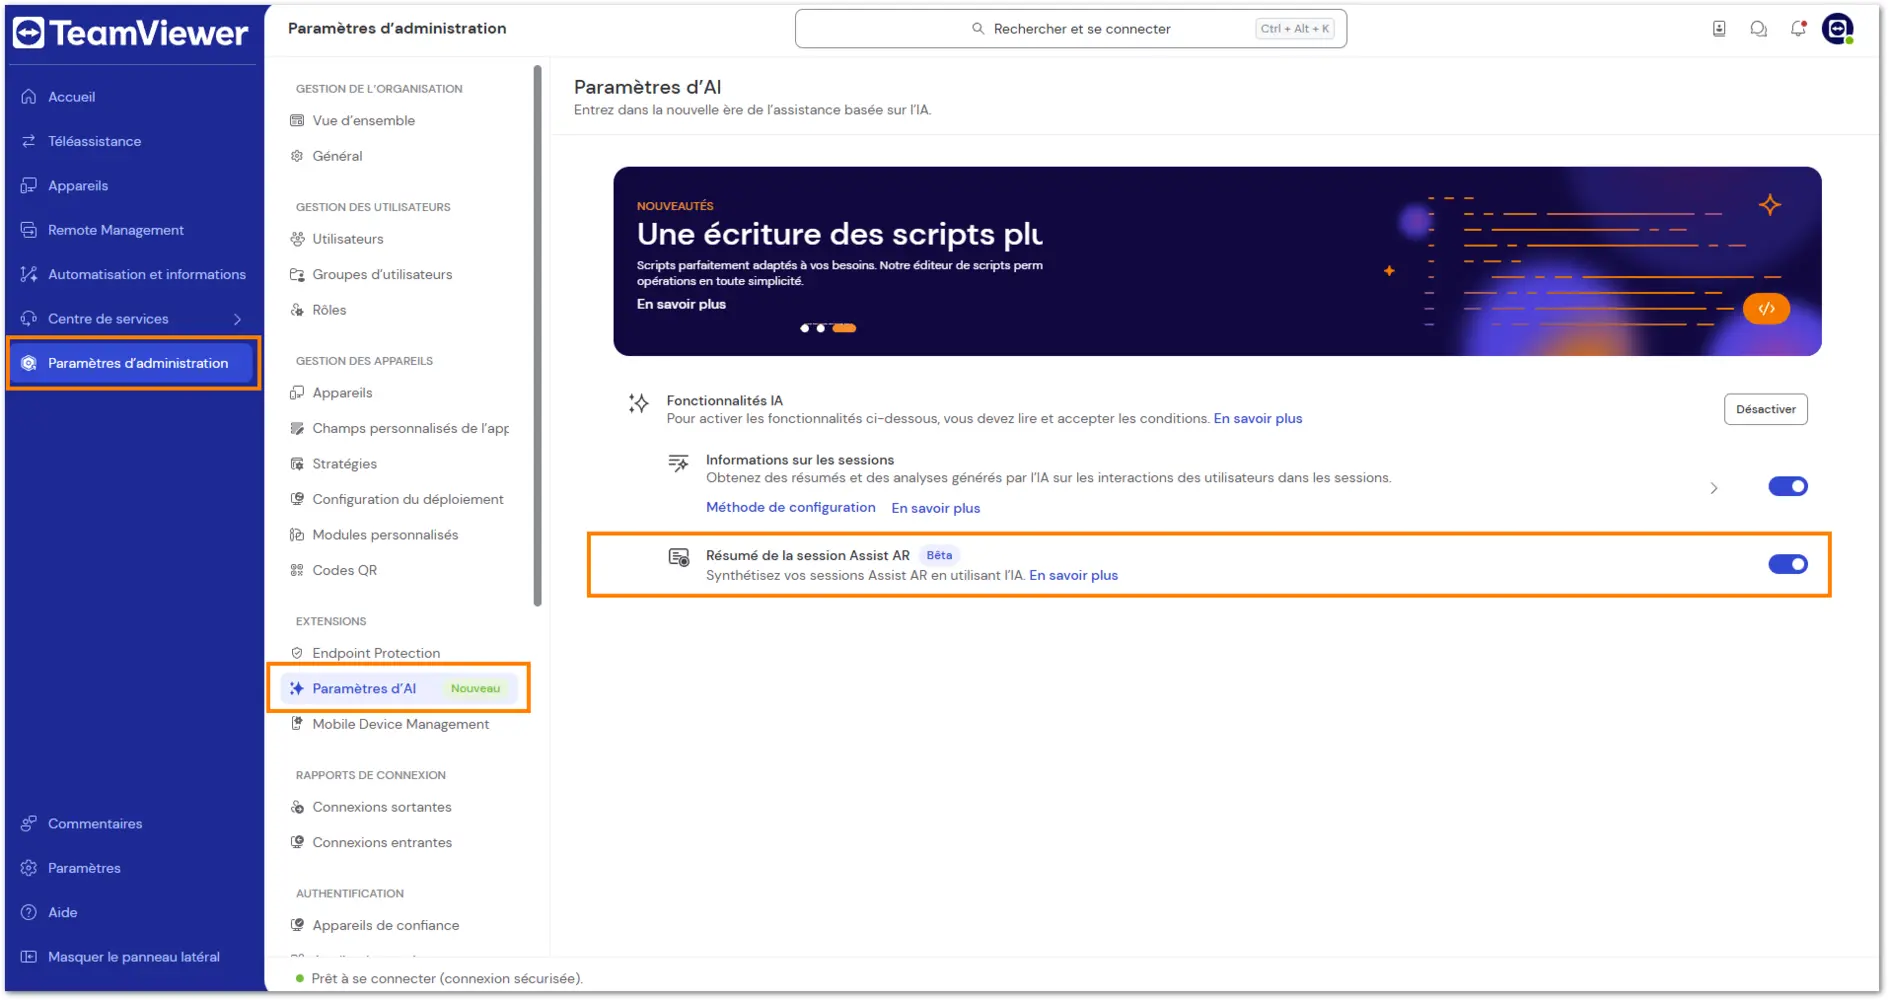Screen dimensions: 1888x1000
Task: Open the Accueil home icon
Action: [x=29, y=97]
